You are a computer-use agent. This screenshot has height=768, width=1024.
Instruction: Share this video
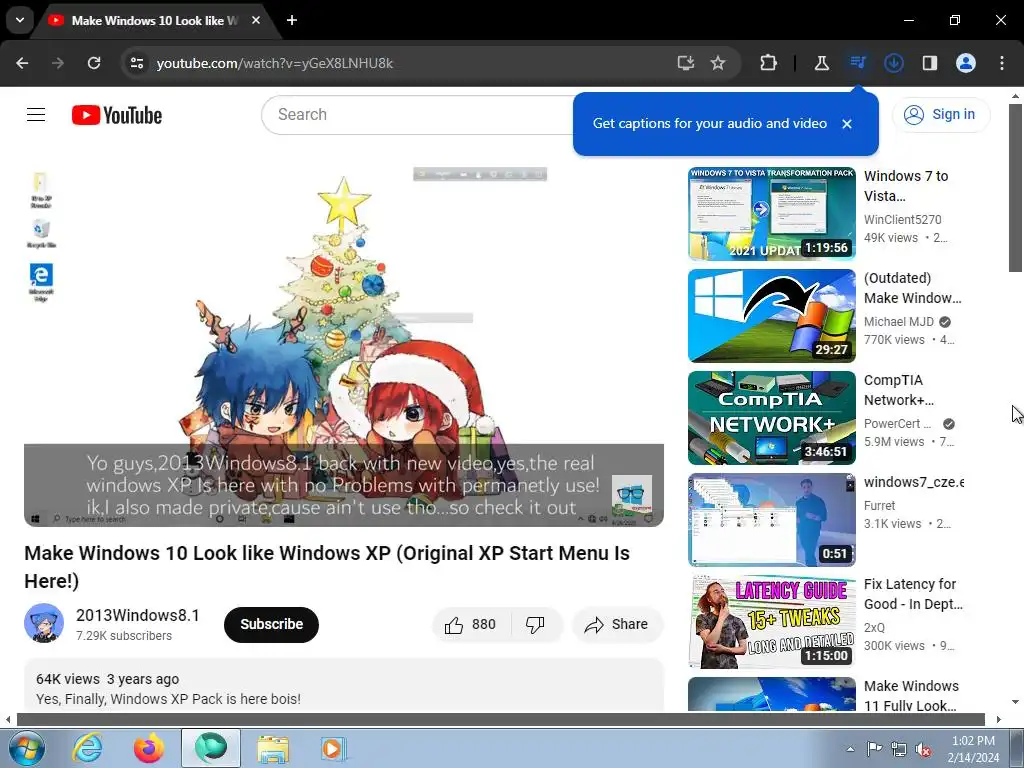click(617, 625)
